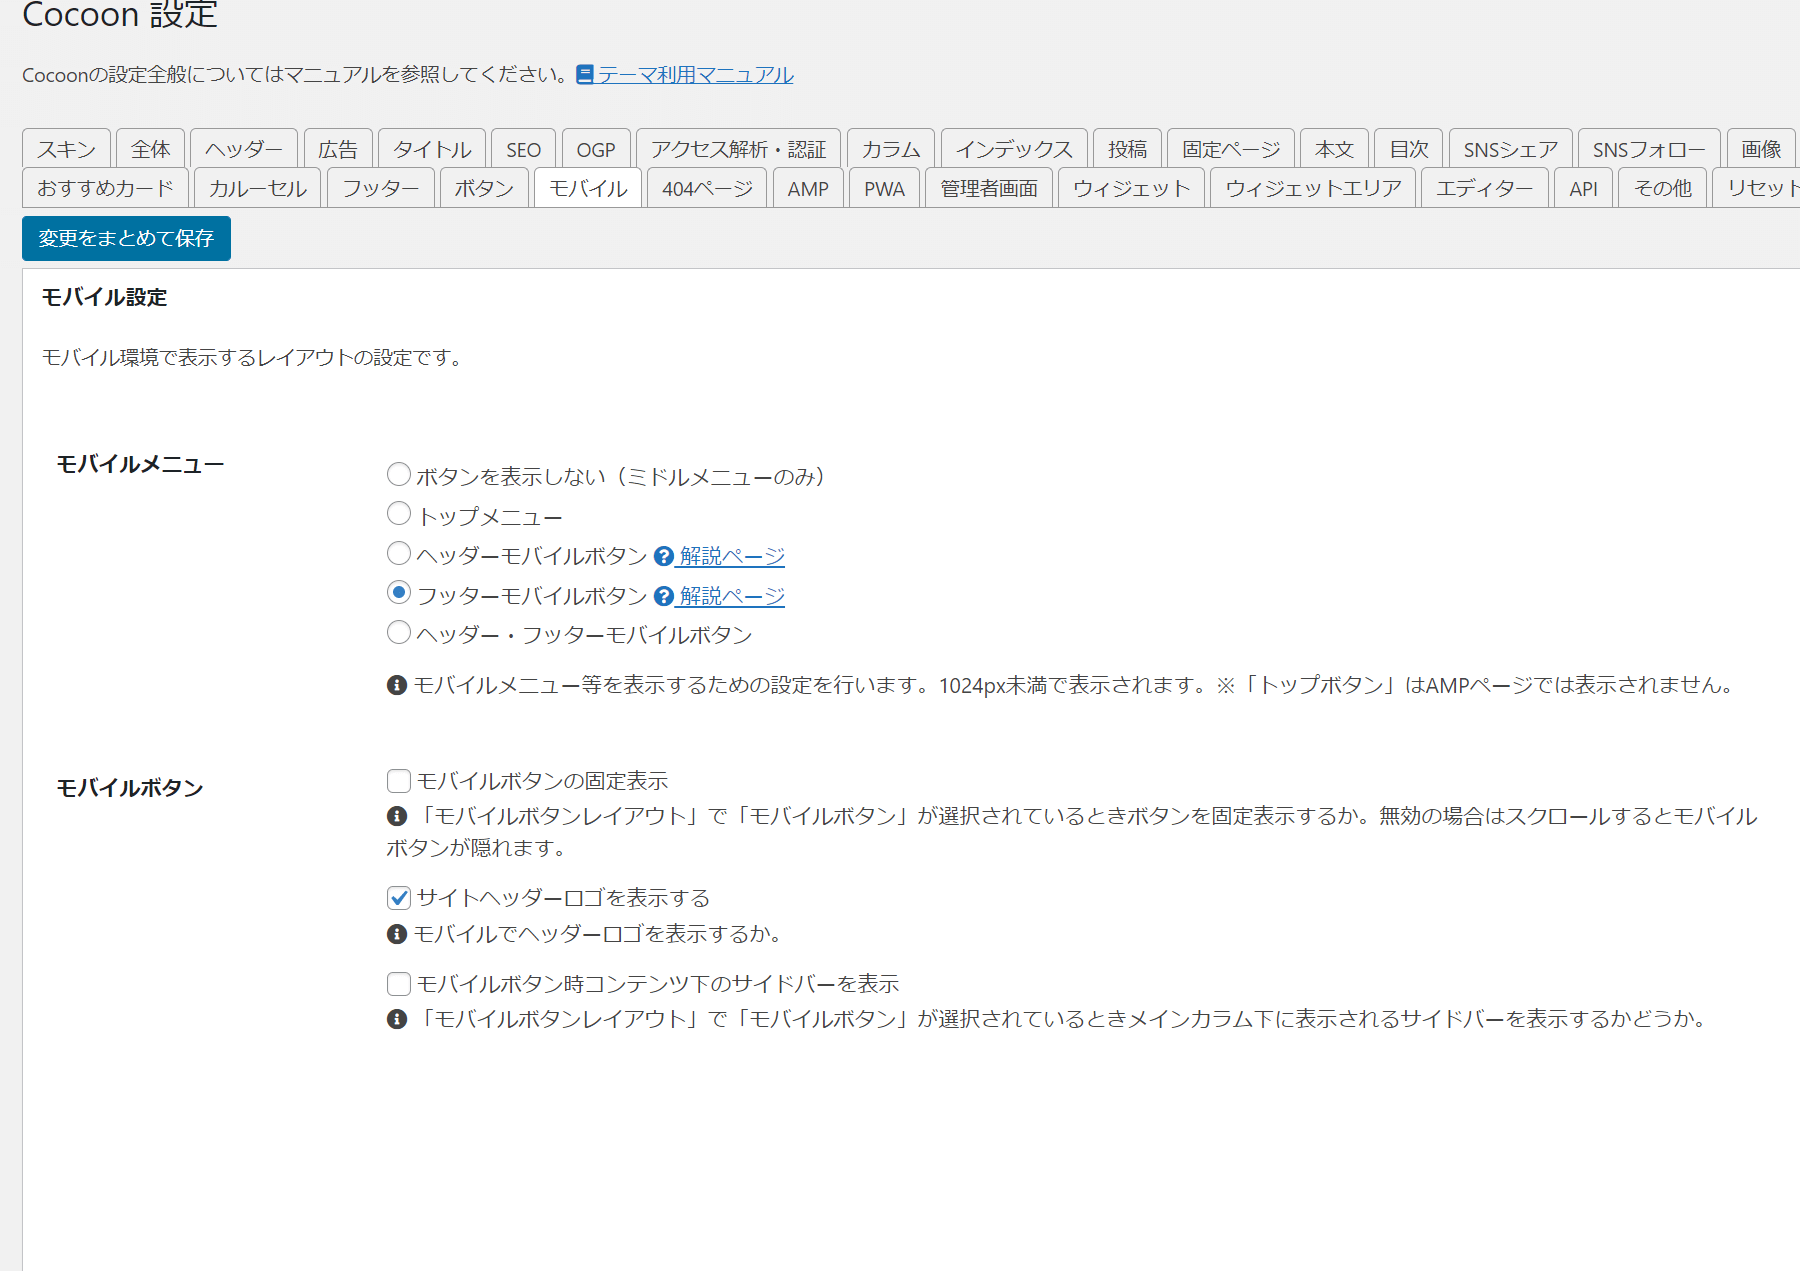The height and width of the screenshot is (1271, 1800).
Task: Click the help icon next to ヘッダーモバイルボタン
Action: click(664, 557)
